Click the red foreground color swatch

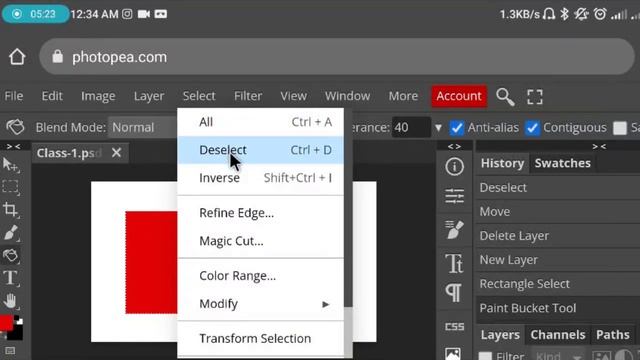[6, 323]
